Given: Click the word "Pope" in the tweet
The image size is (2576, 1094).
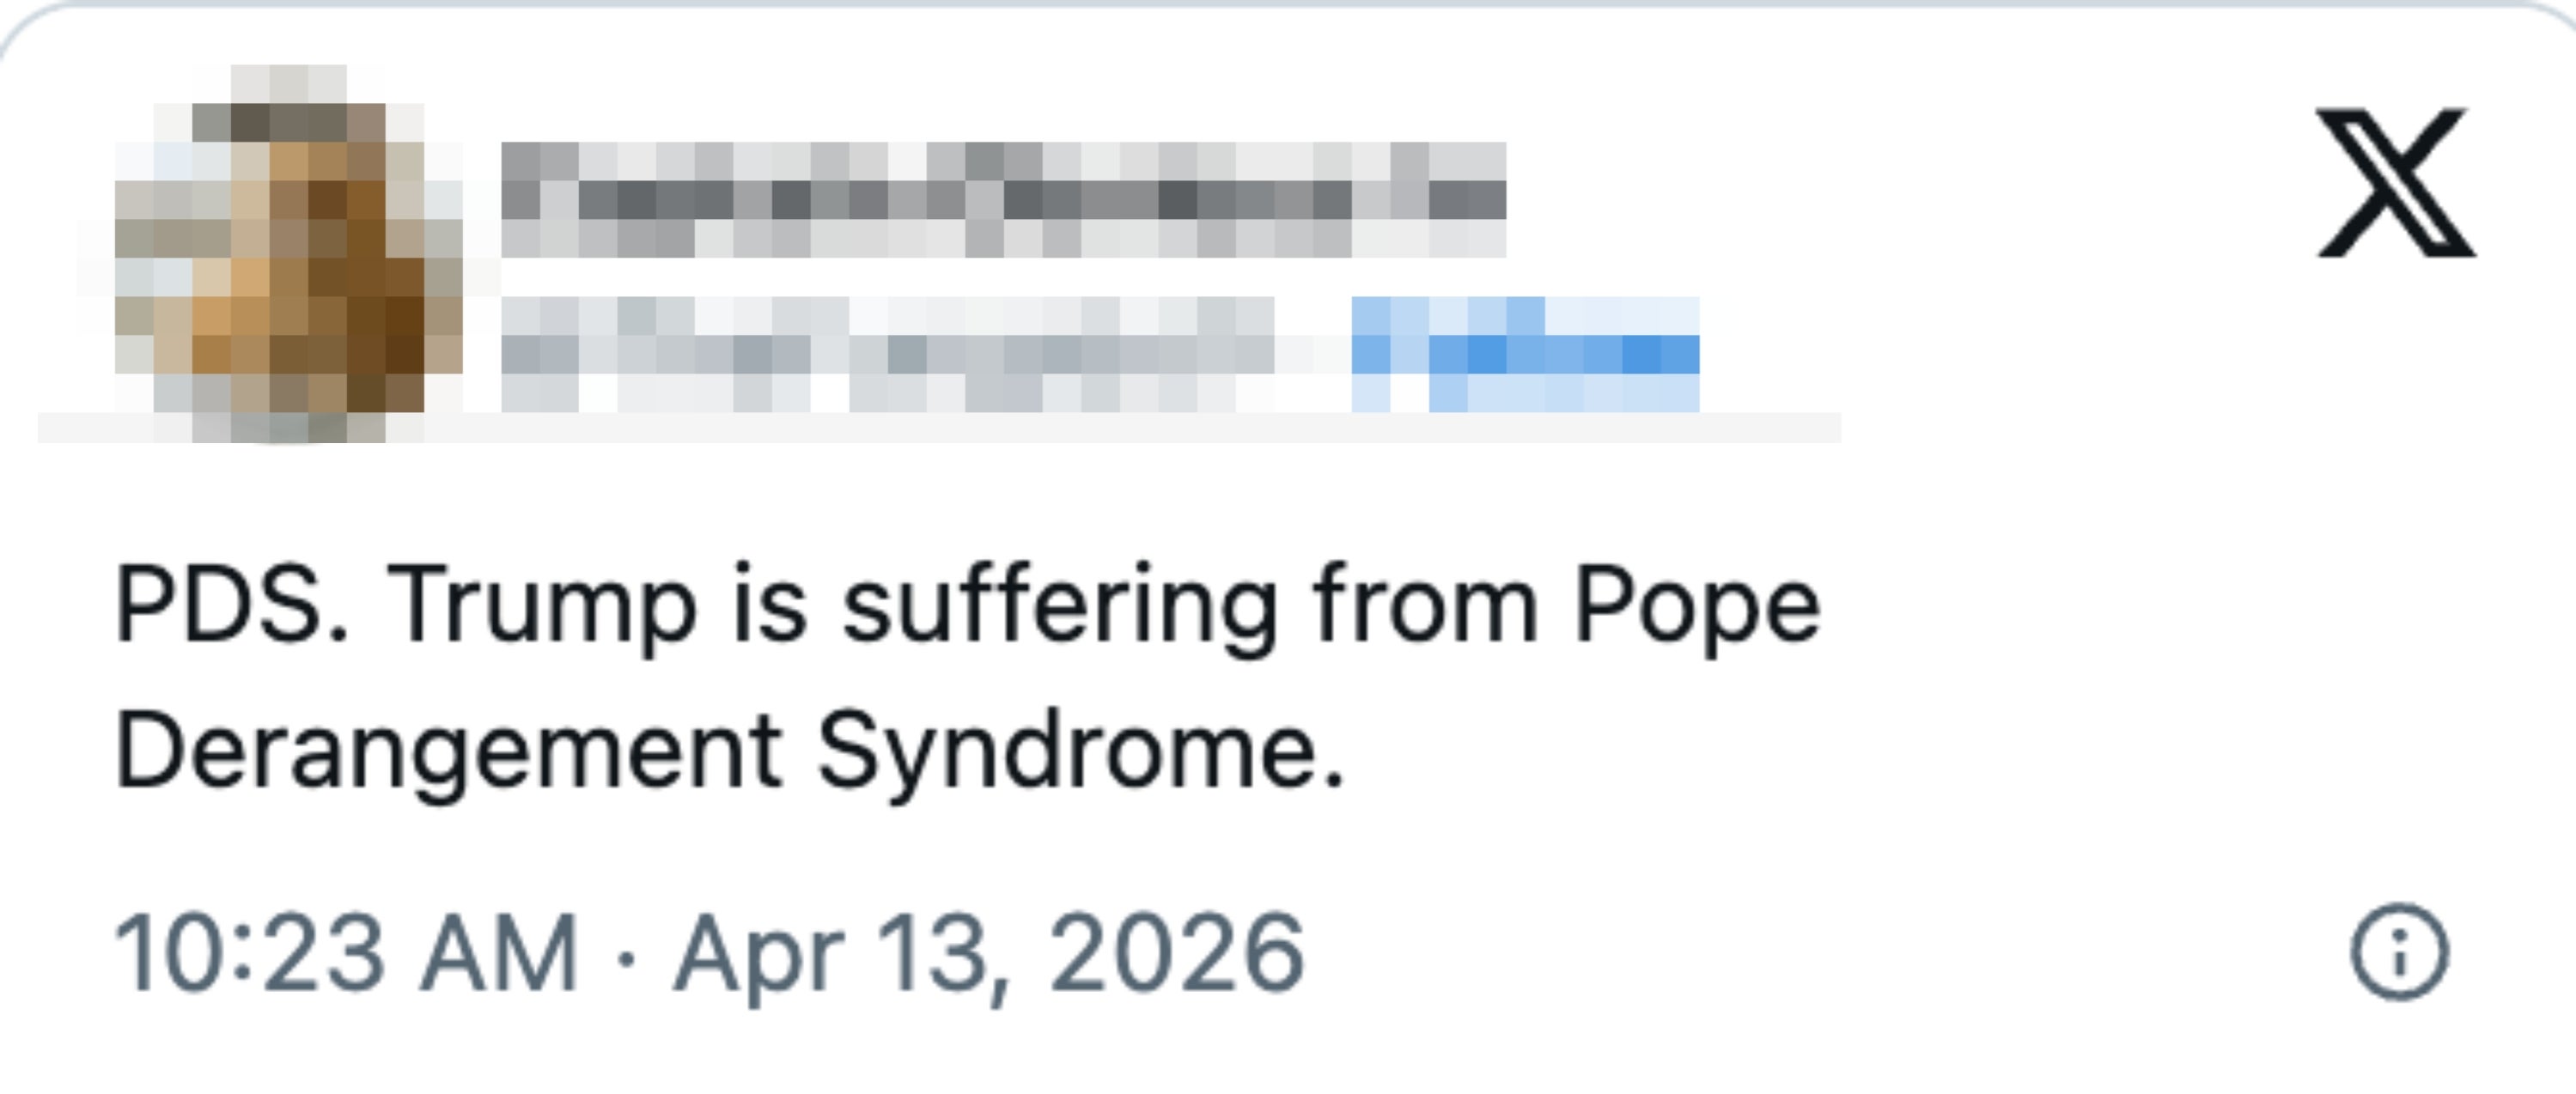Looking at the screenshot, I should pos(1696,606).
